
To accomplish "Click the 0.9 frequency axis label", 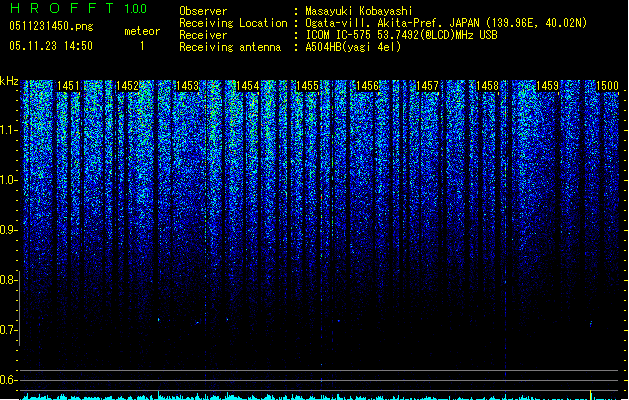I will click(x=8, y=230).
